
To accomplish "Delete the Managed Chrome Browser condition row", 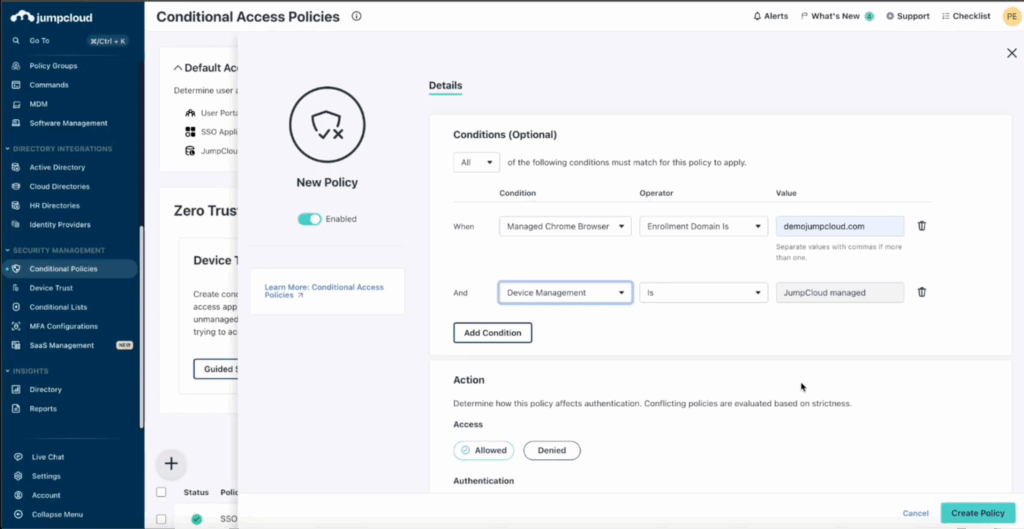I will (921, 226).
